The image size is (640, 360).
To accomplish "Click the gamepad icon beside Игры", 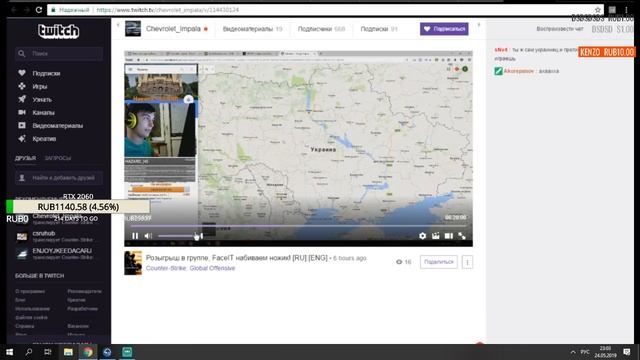I will coord(22,86).
